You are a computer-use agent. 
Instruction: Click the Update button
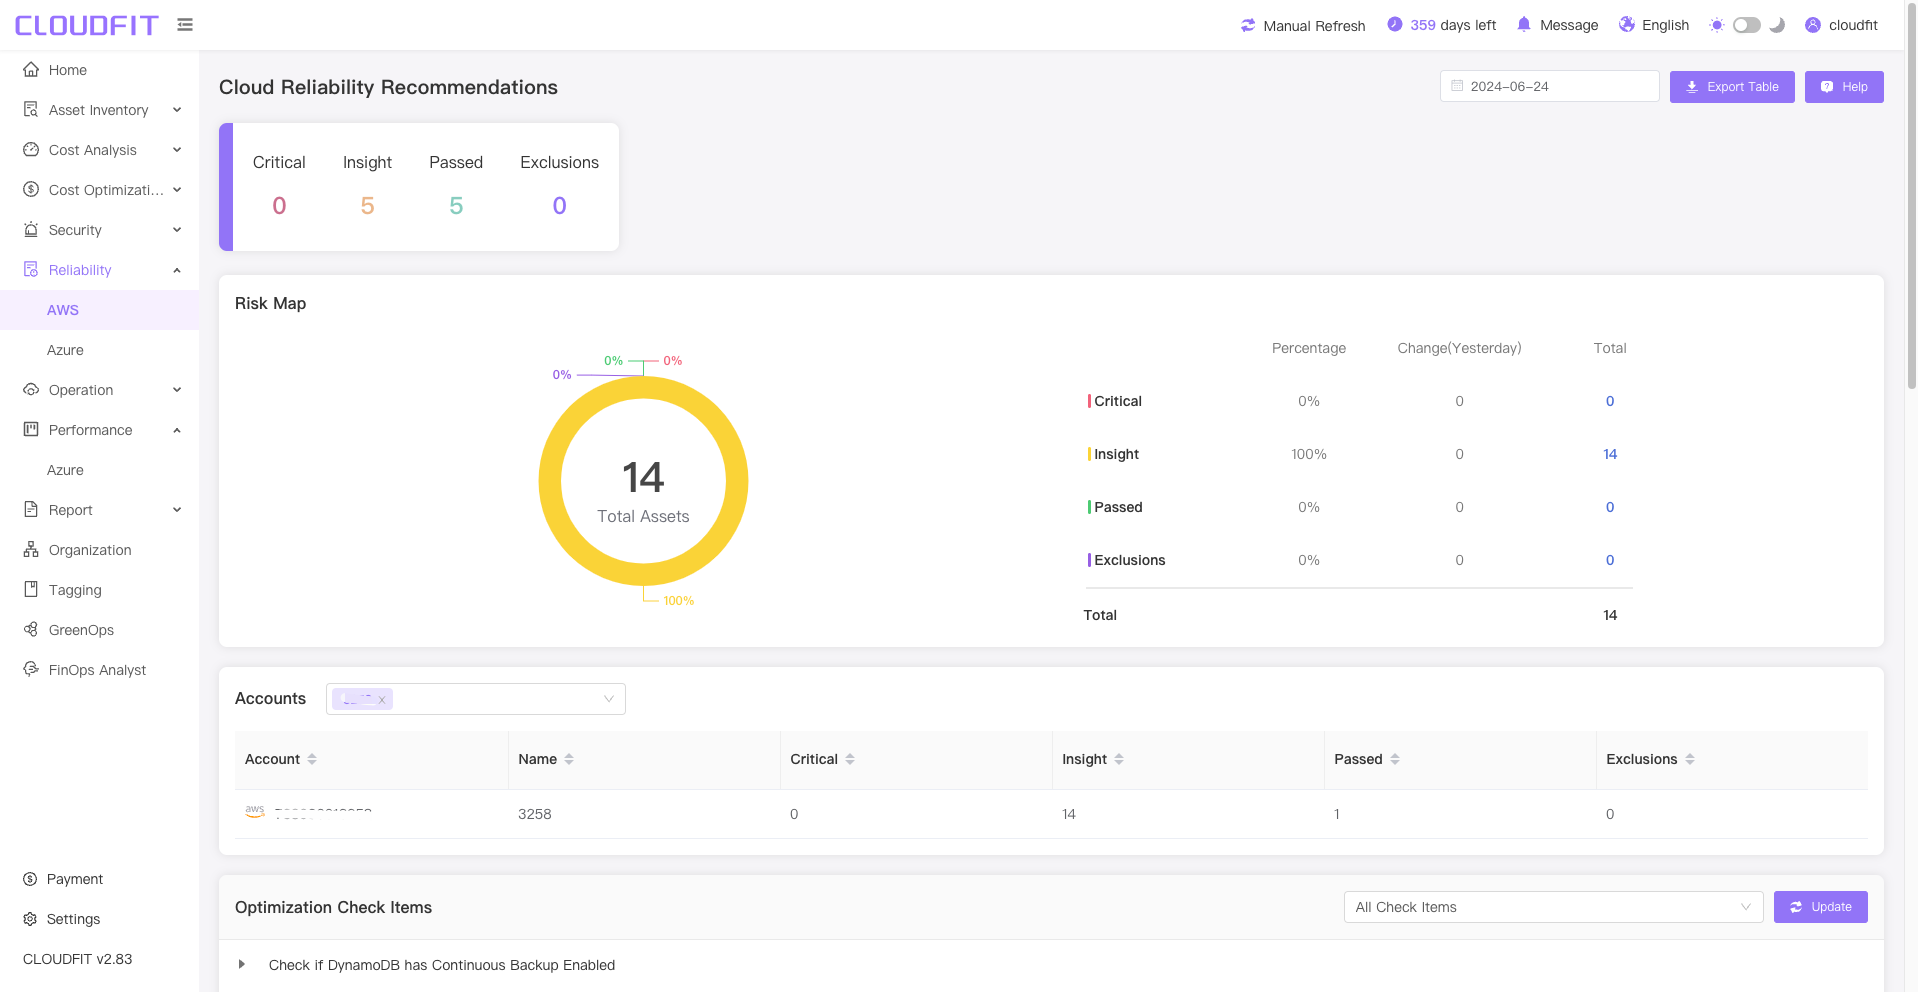point(1820,907)
